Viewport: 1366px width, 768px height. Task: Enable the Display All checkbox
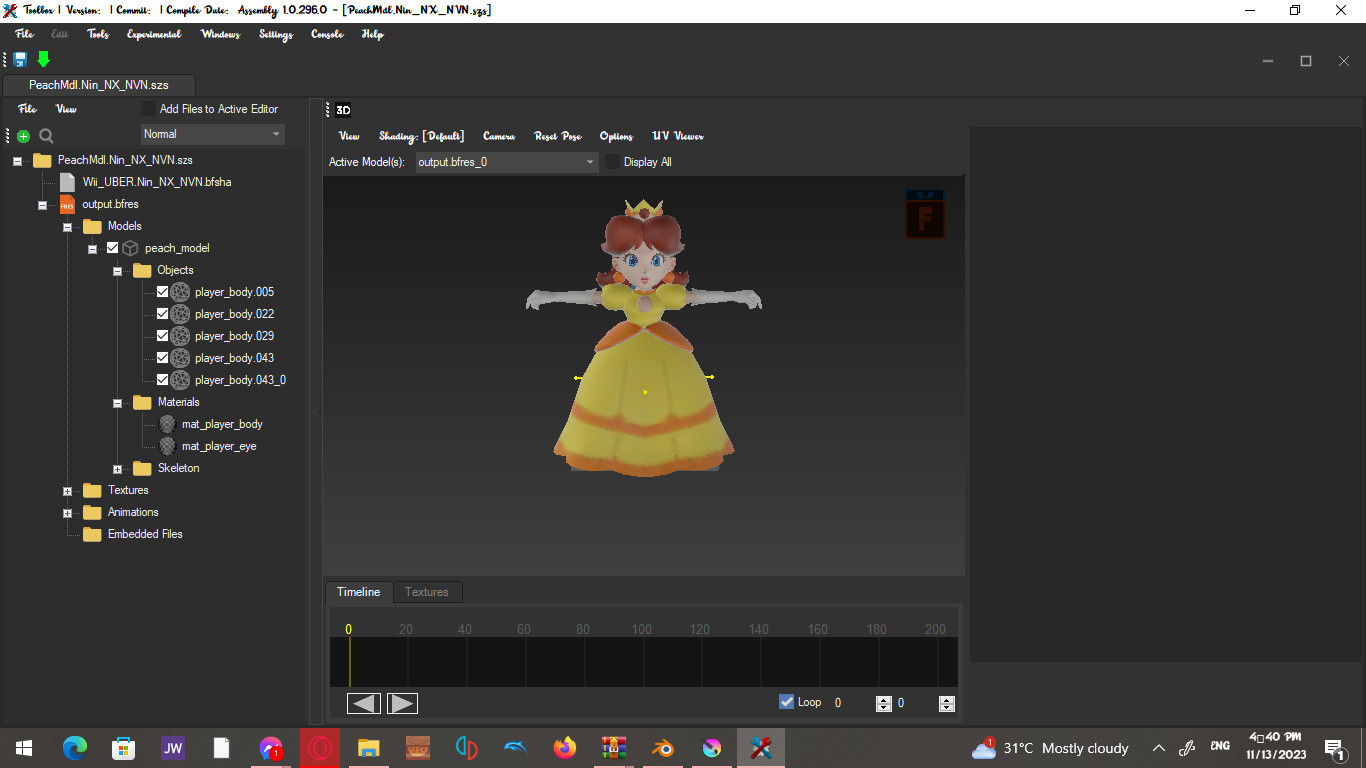tap(613, 161)
